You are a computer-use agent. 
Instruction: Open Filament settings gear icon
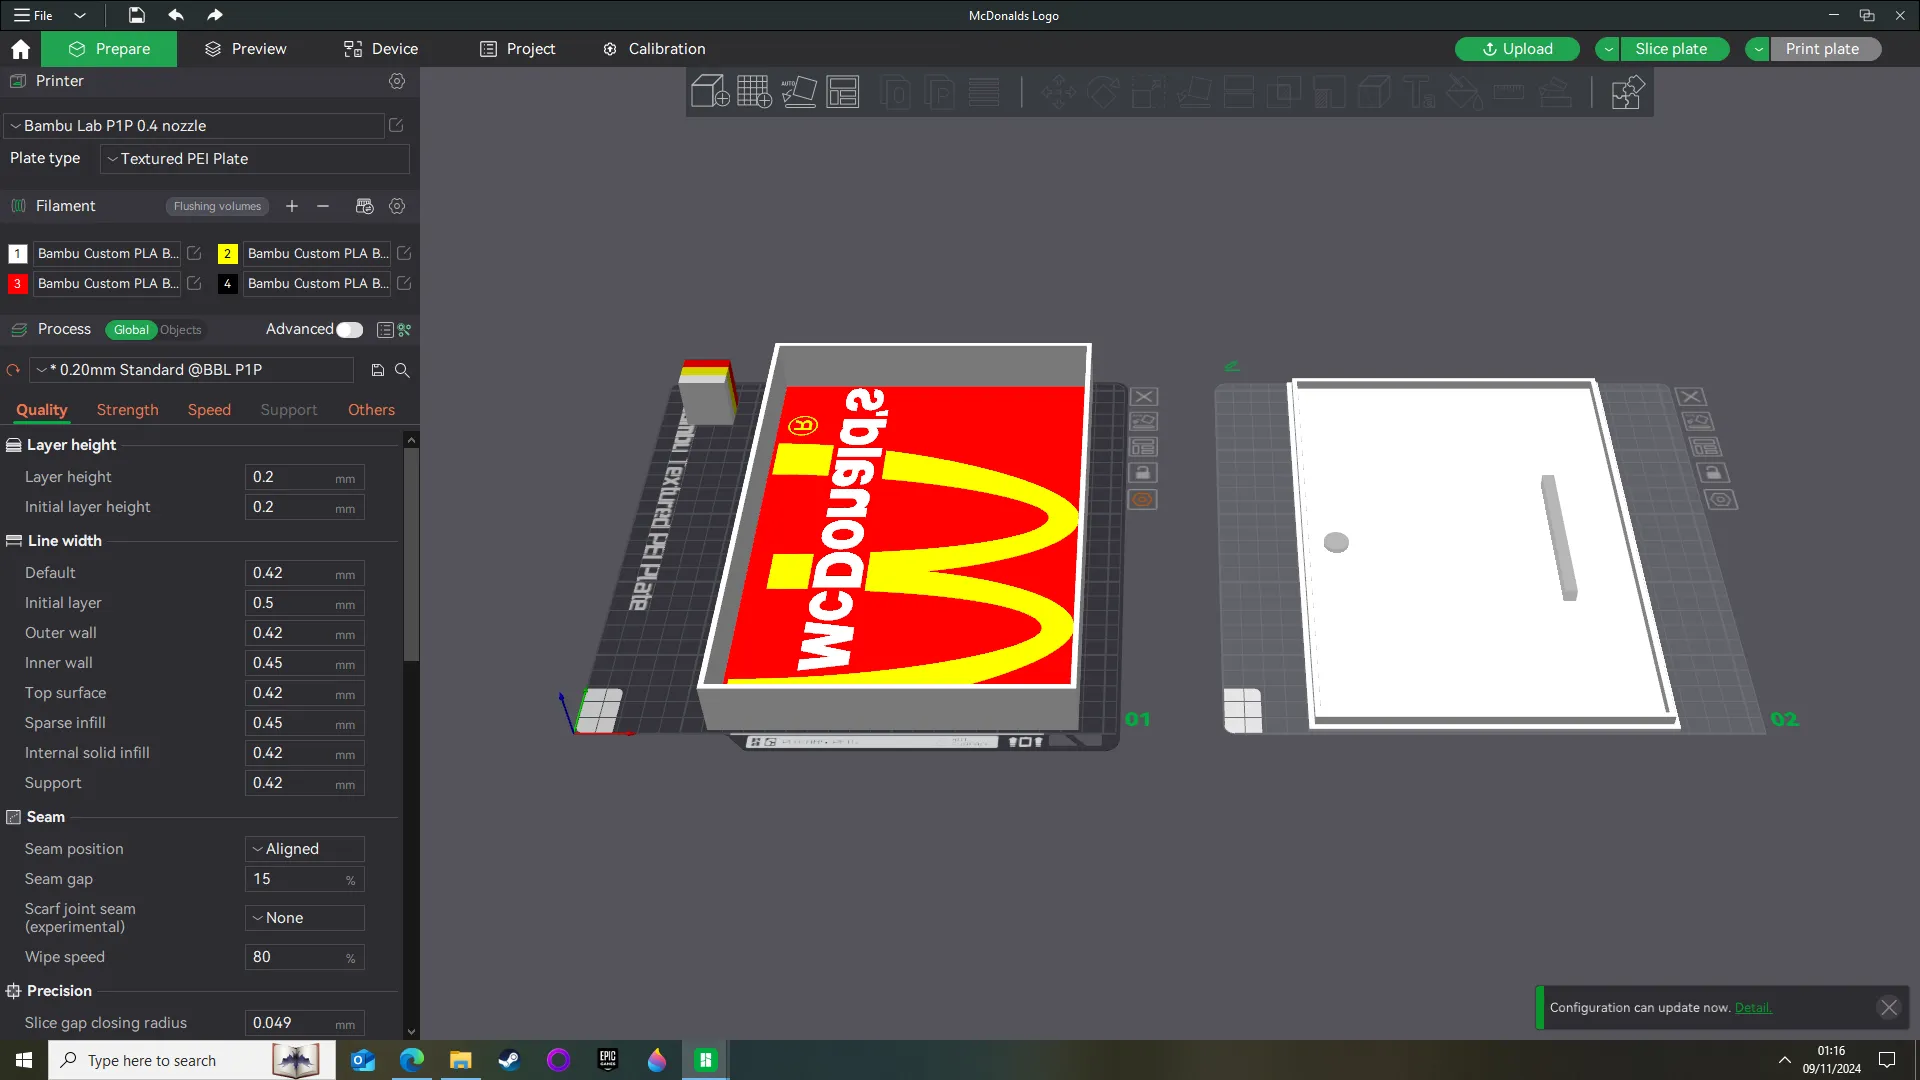pos(397,206)
